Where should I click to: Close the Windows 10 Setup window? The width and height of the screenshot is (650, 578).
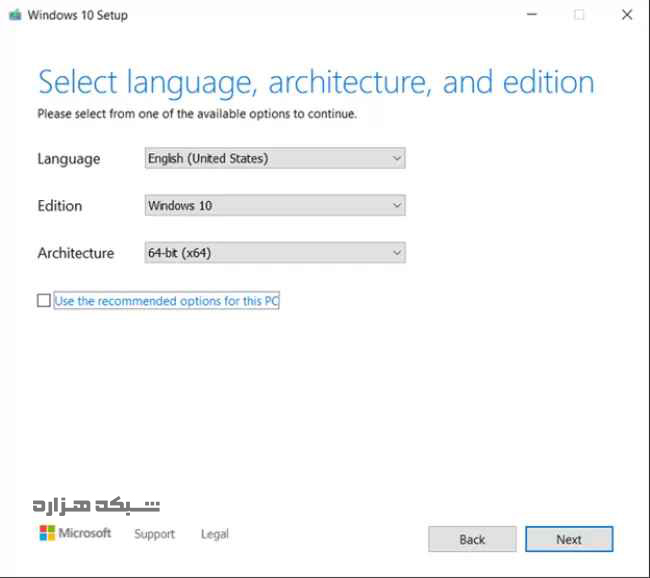627,15
